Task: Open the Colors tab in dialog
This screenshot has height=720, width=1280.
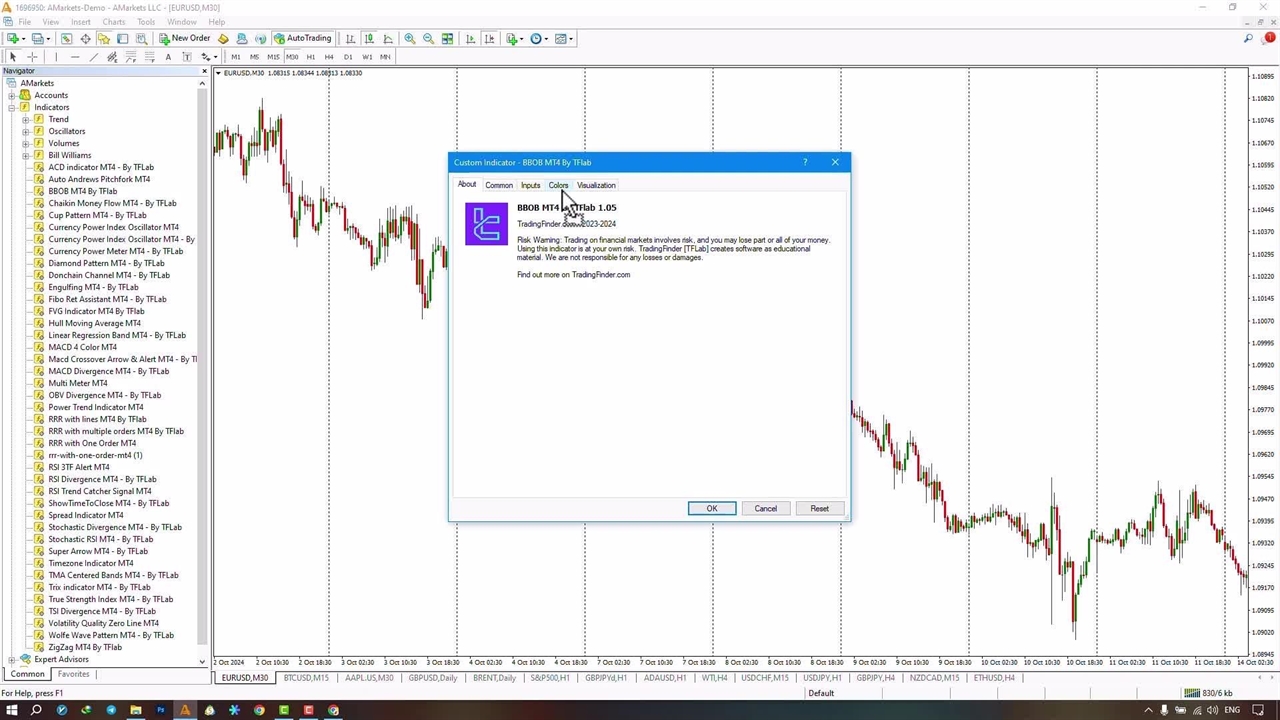Action: tap(558, 185)
